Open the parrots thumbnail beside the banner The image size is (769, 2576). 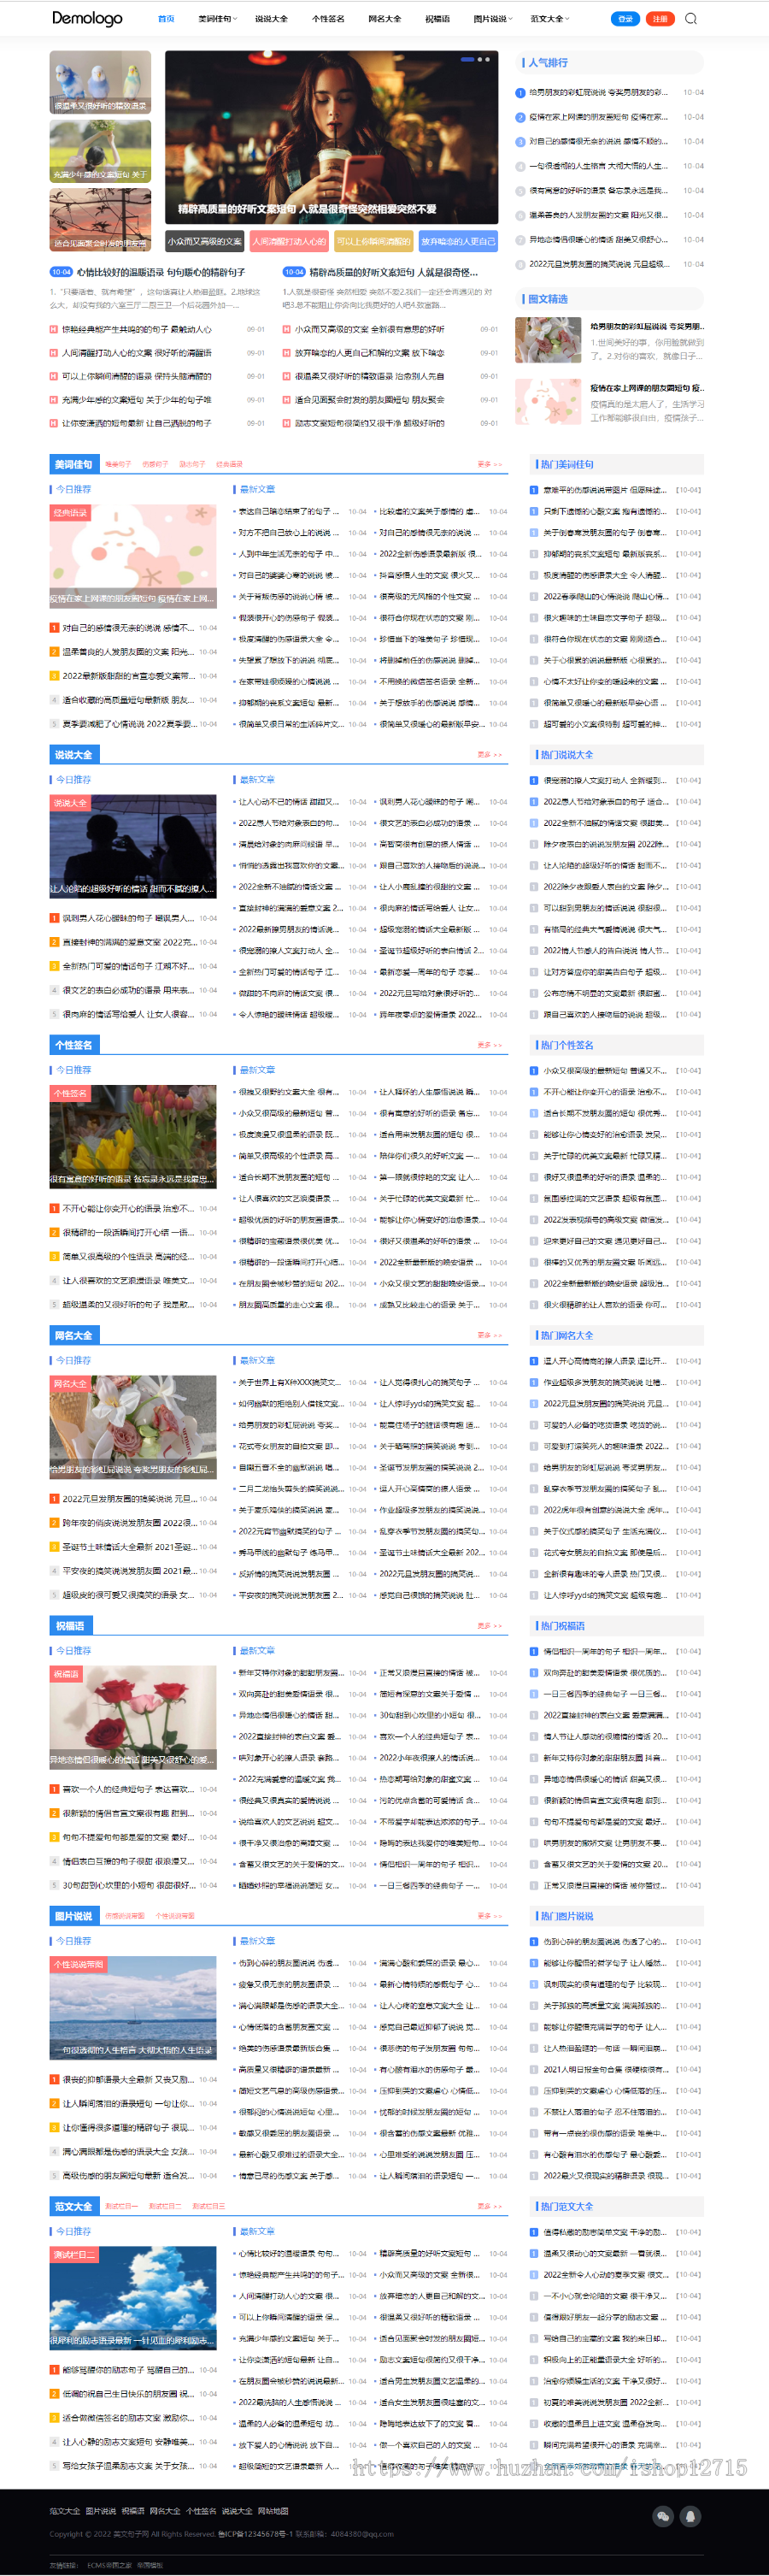tap(100, 82)
